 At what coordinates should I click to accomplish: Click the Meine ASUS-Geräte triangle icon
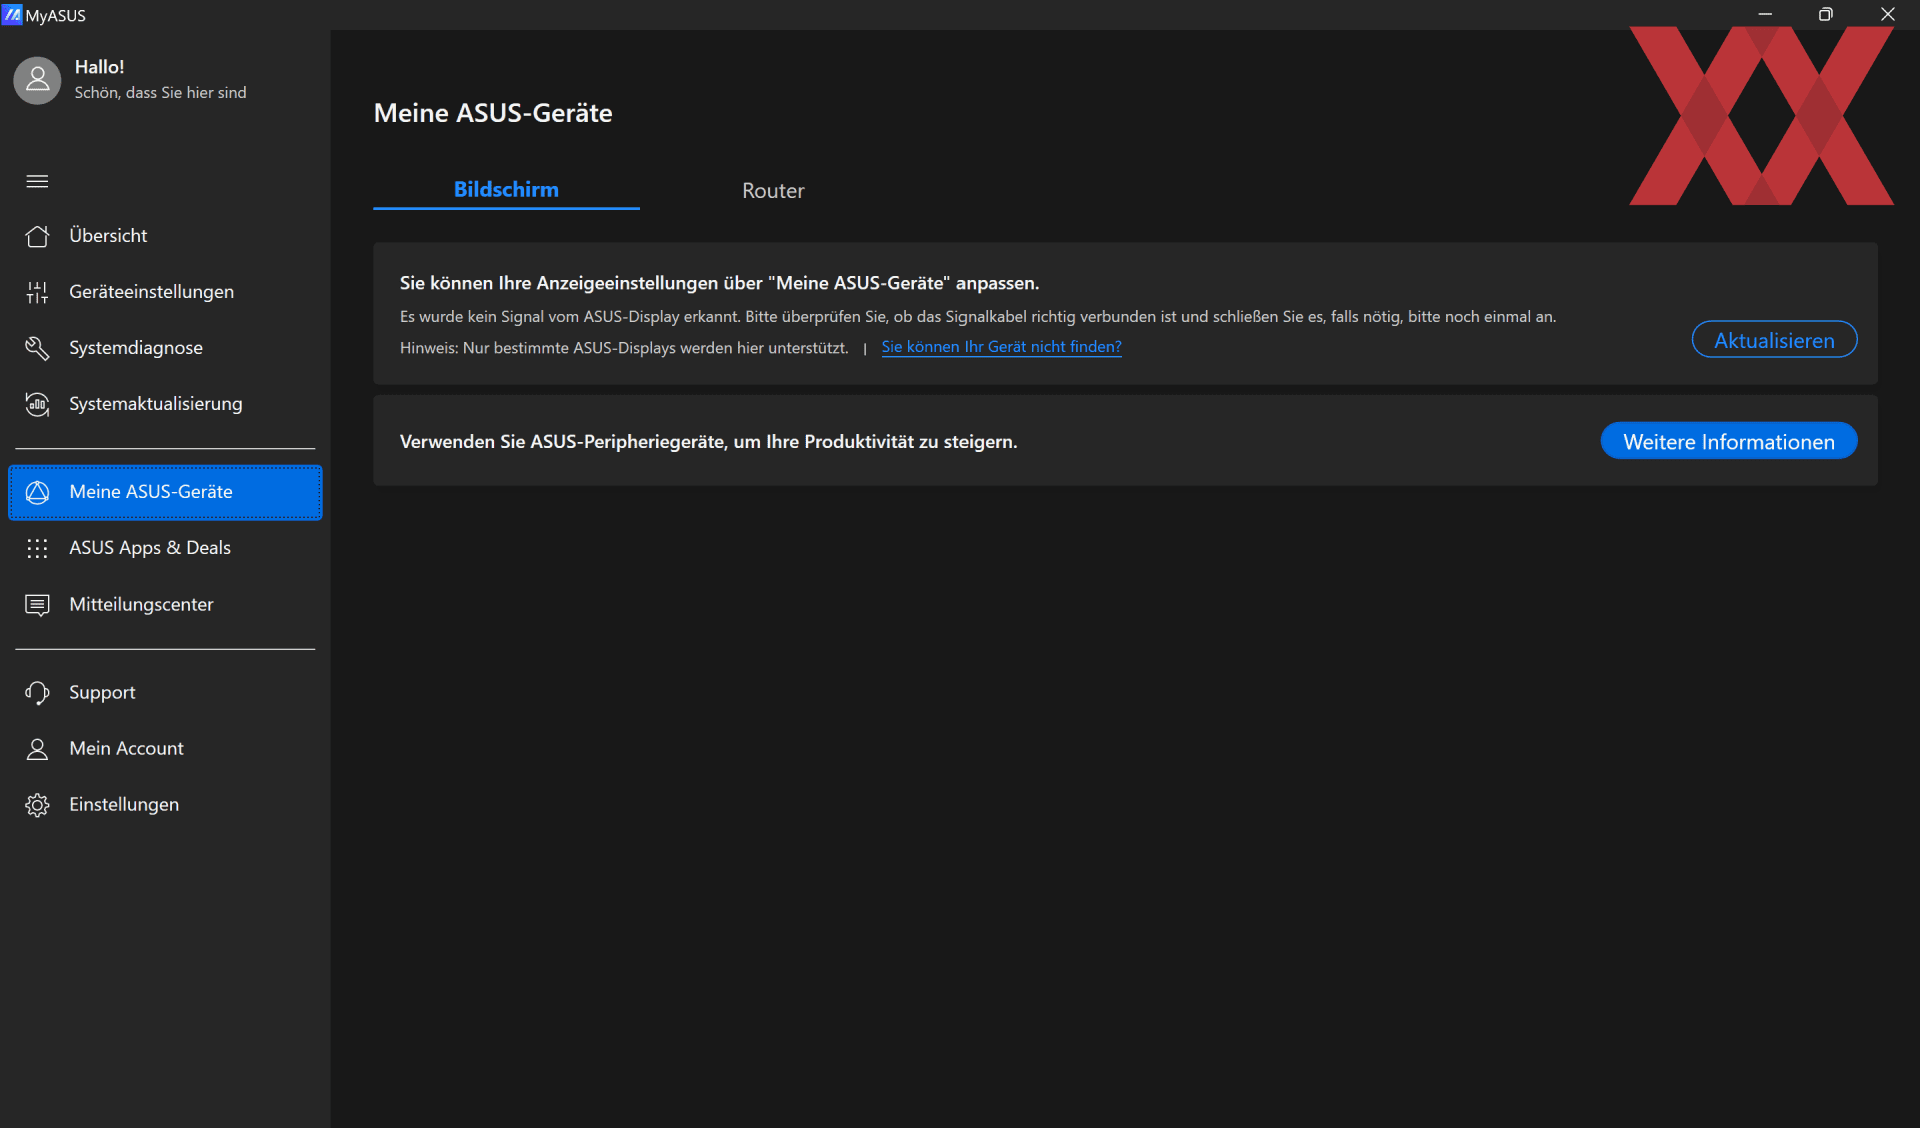(37, 492)
